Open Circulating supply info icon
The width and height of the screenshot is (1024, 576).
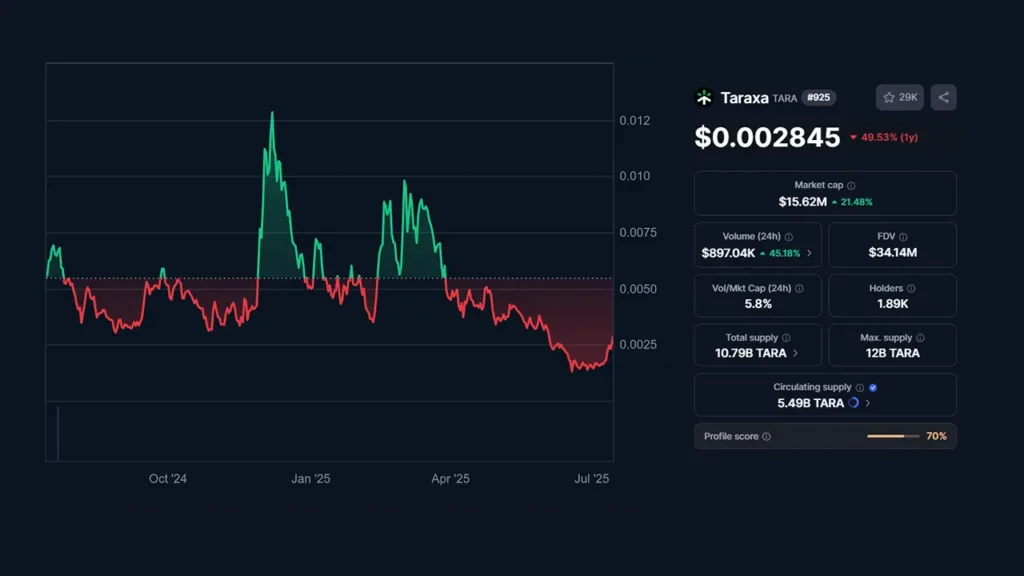(x=859, y=387)
